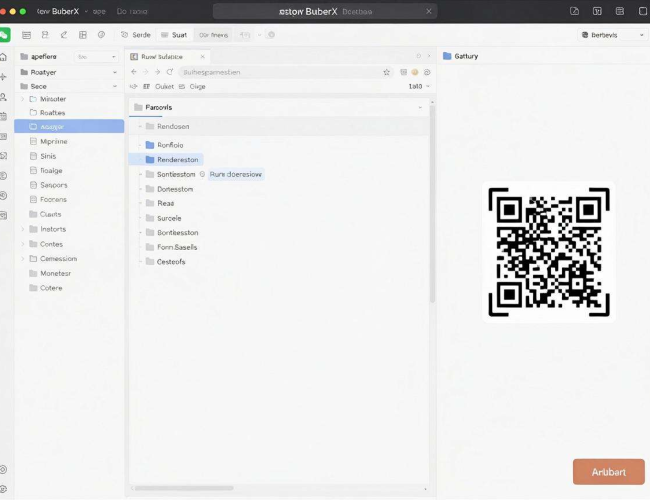Select Roattes in the sidebar tree
The image size is (650, 500).
coord(52,113)
